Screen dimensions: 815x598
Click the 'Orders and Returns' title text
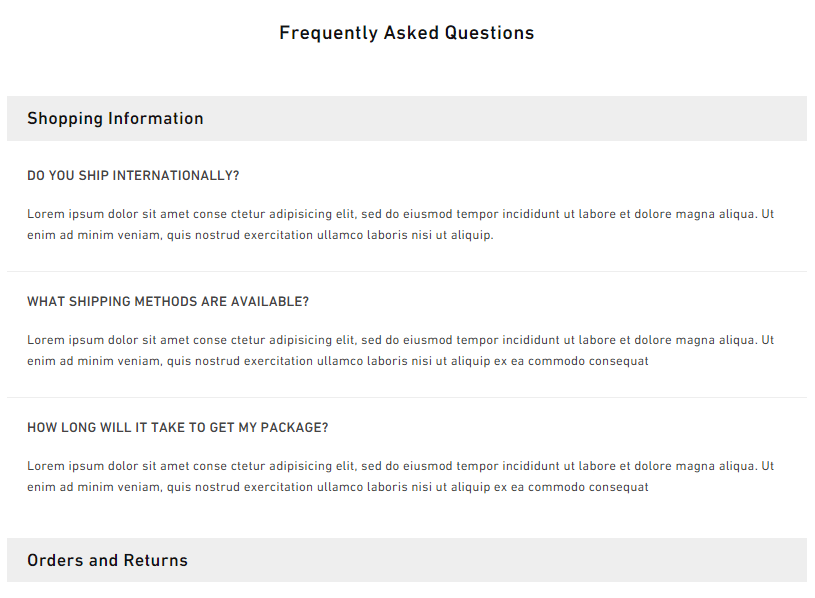point(108,560)
